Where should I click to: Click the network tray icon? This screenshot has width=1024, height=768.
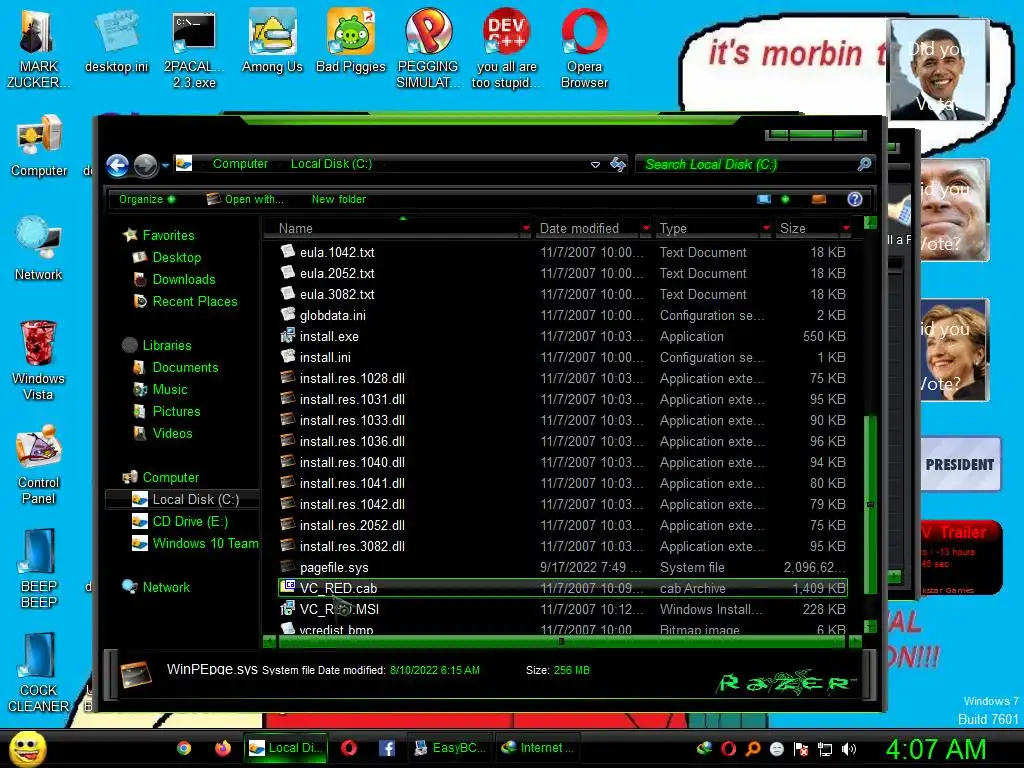pyautogui.click(x=825, y=749)
